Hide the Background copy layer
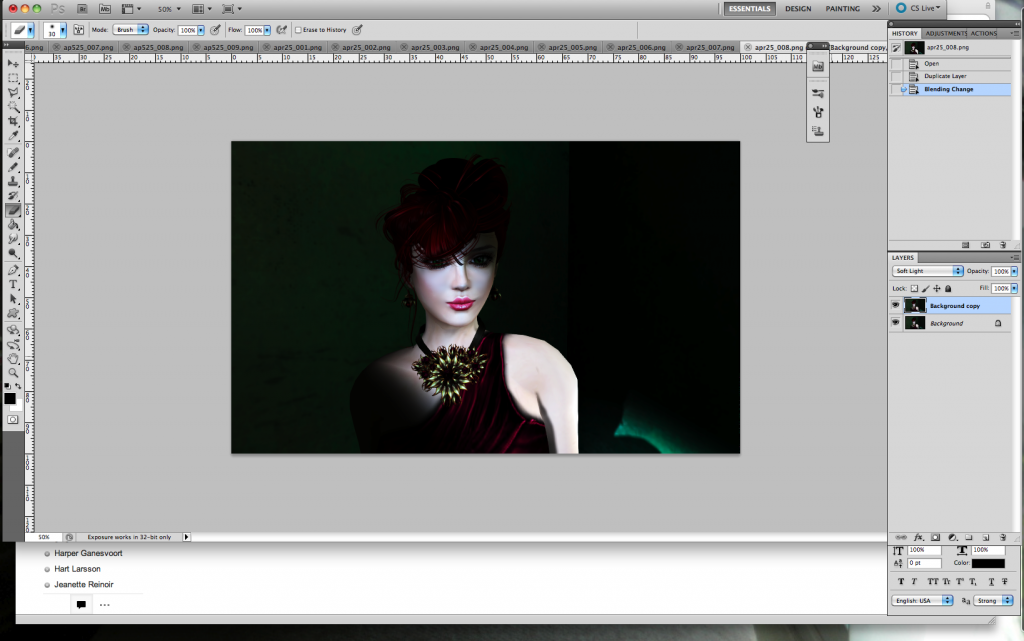Viewport: 1024px width, 641px height. 895,305
